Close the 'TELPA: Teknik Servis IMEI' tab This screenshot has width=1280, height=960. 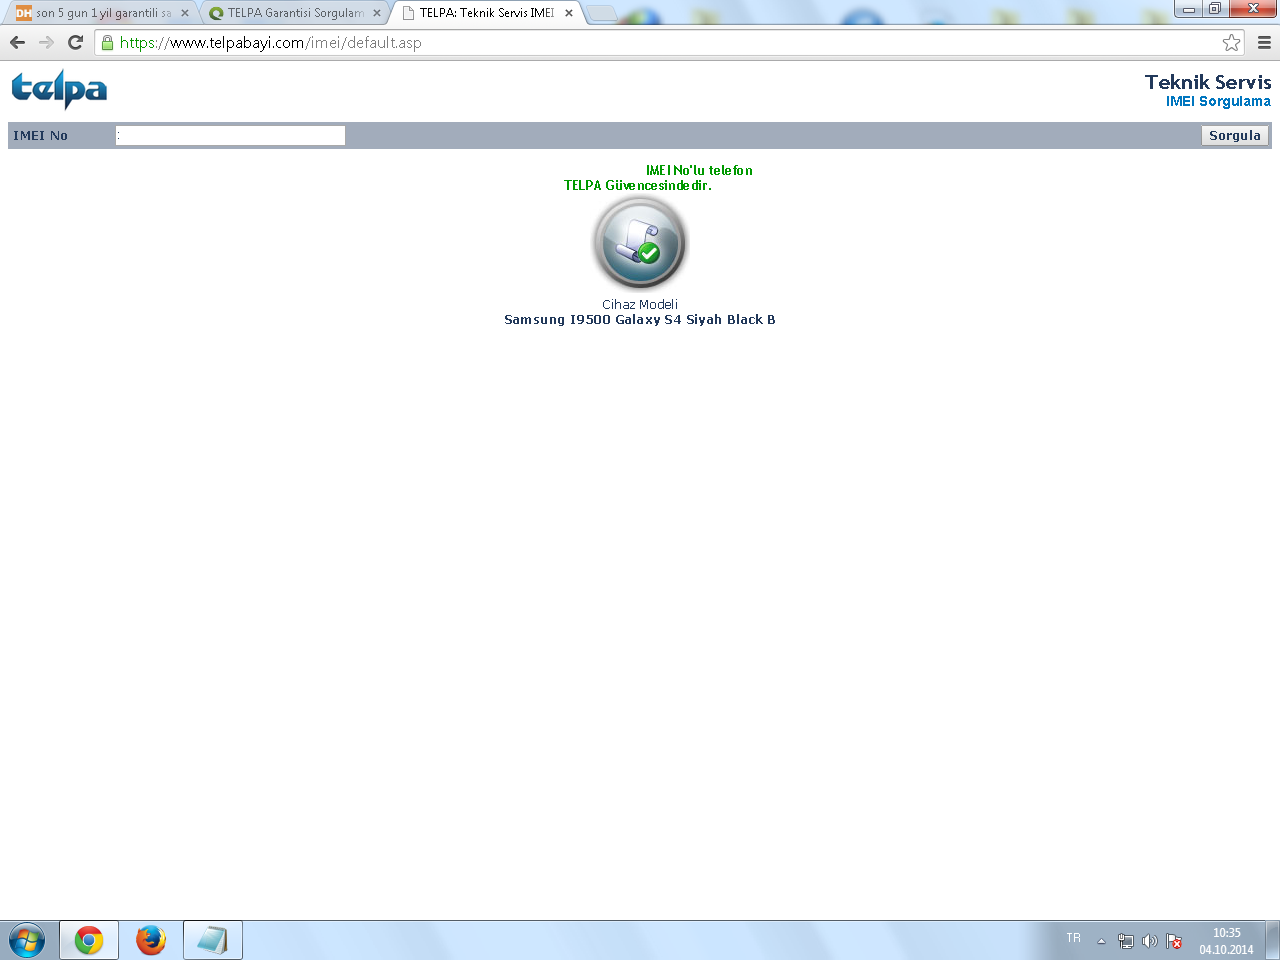569,13
